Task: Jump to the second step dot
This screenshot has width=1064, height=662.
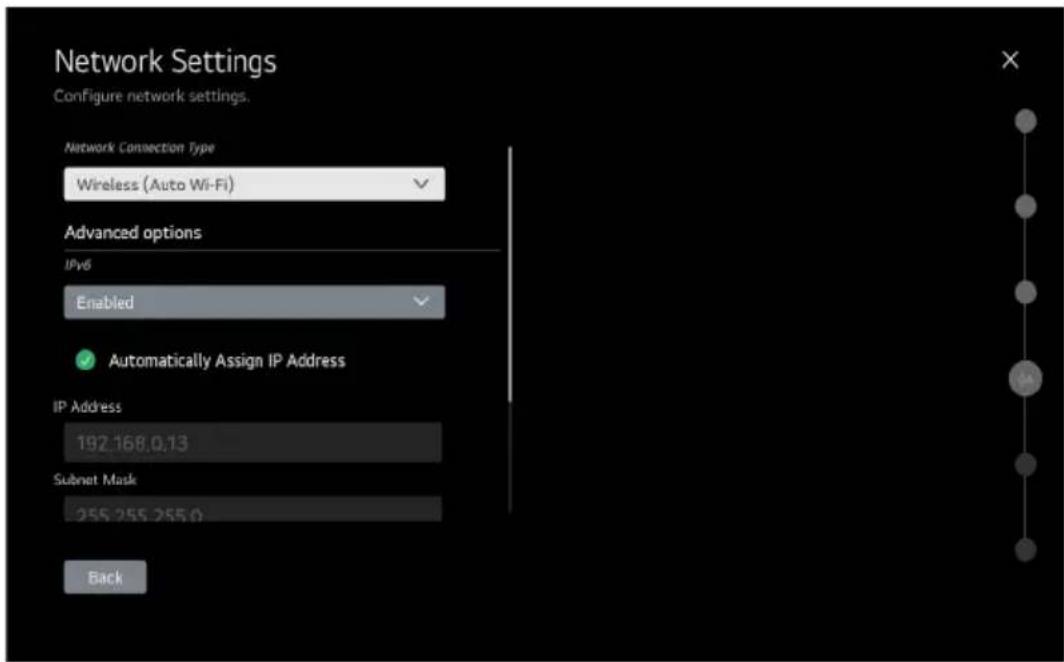Action: 1025,206
